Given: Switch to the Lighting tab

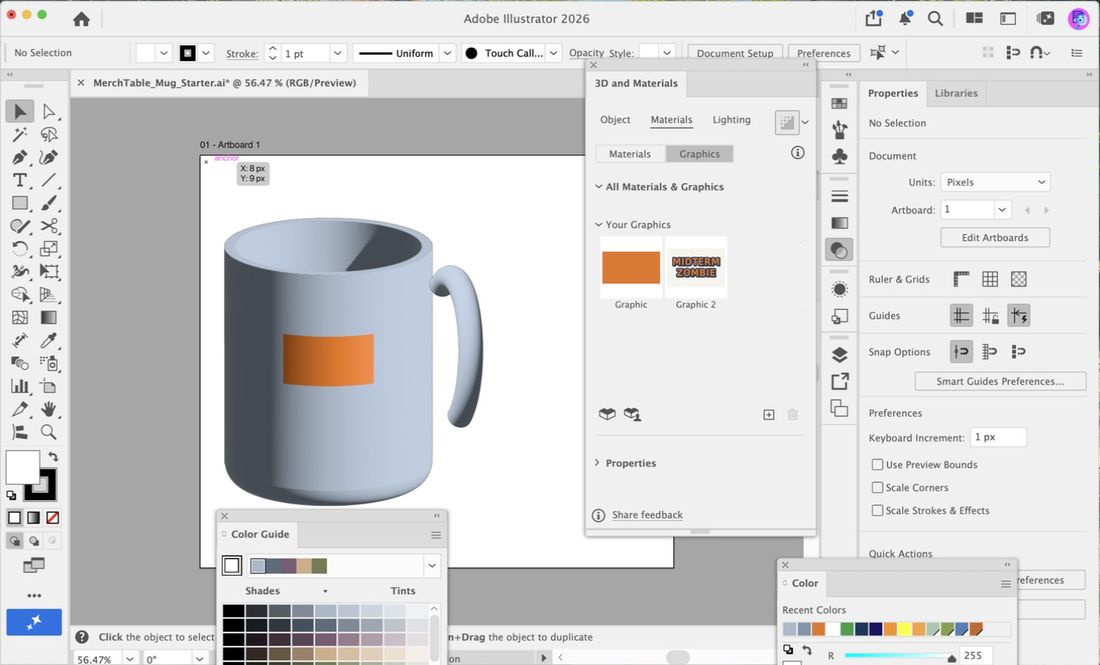Looking at the screenshot, I should coord(731,120).
